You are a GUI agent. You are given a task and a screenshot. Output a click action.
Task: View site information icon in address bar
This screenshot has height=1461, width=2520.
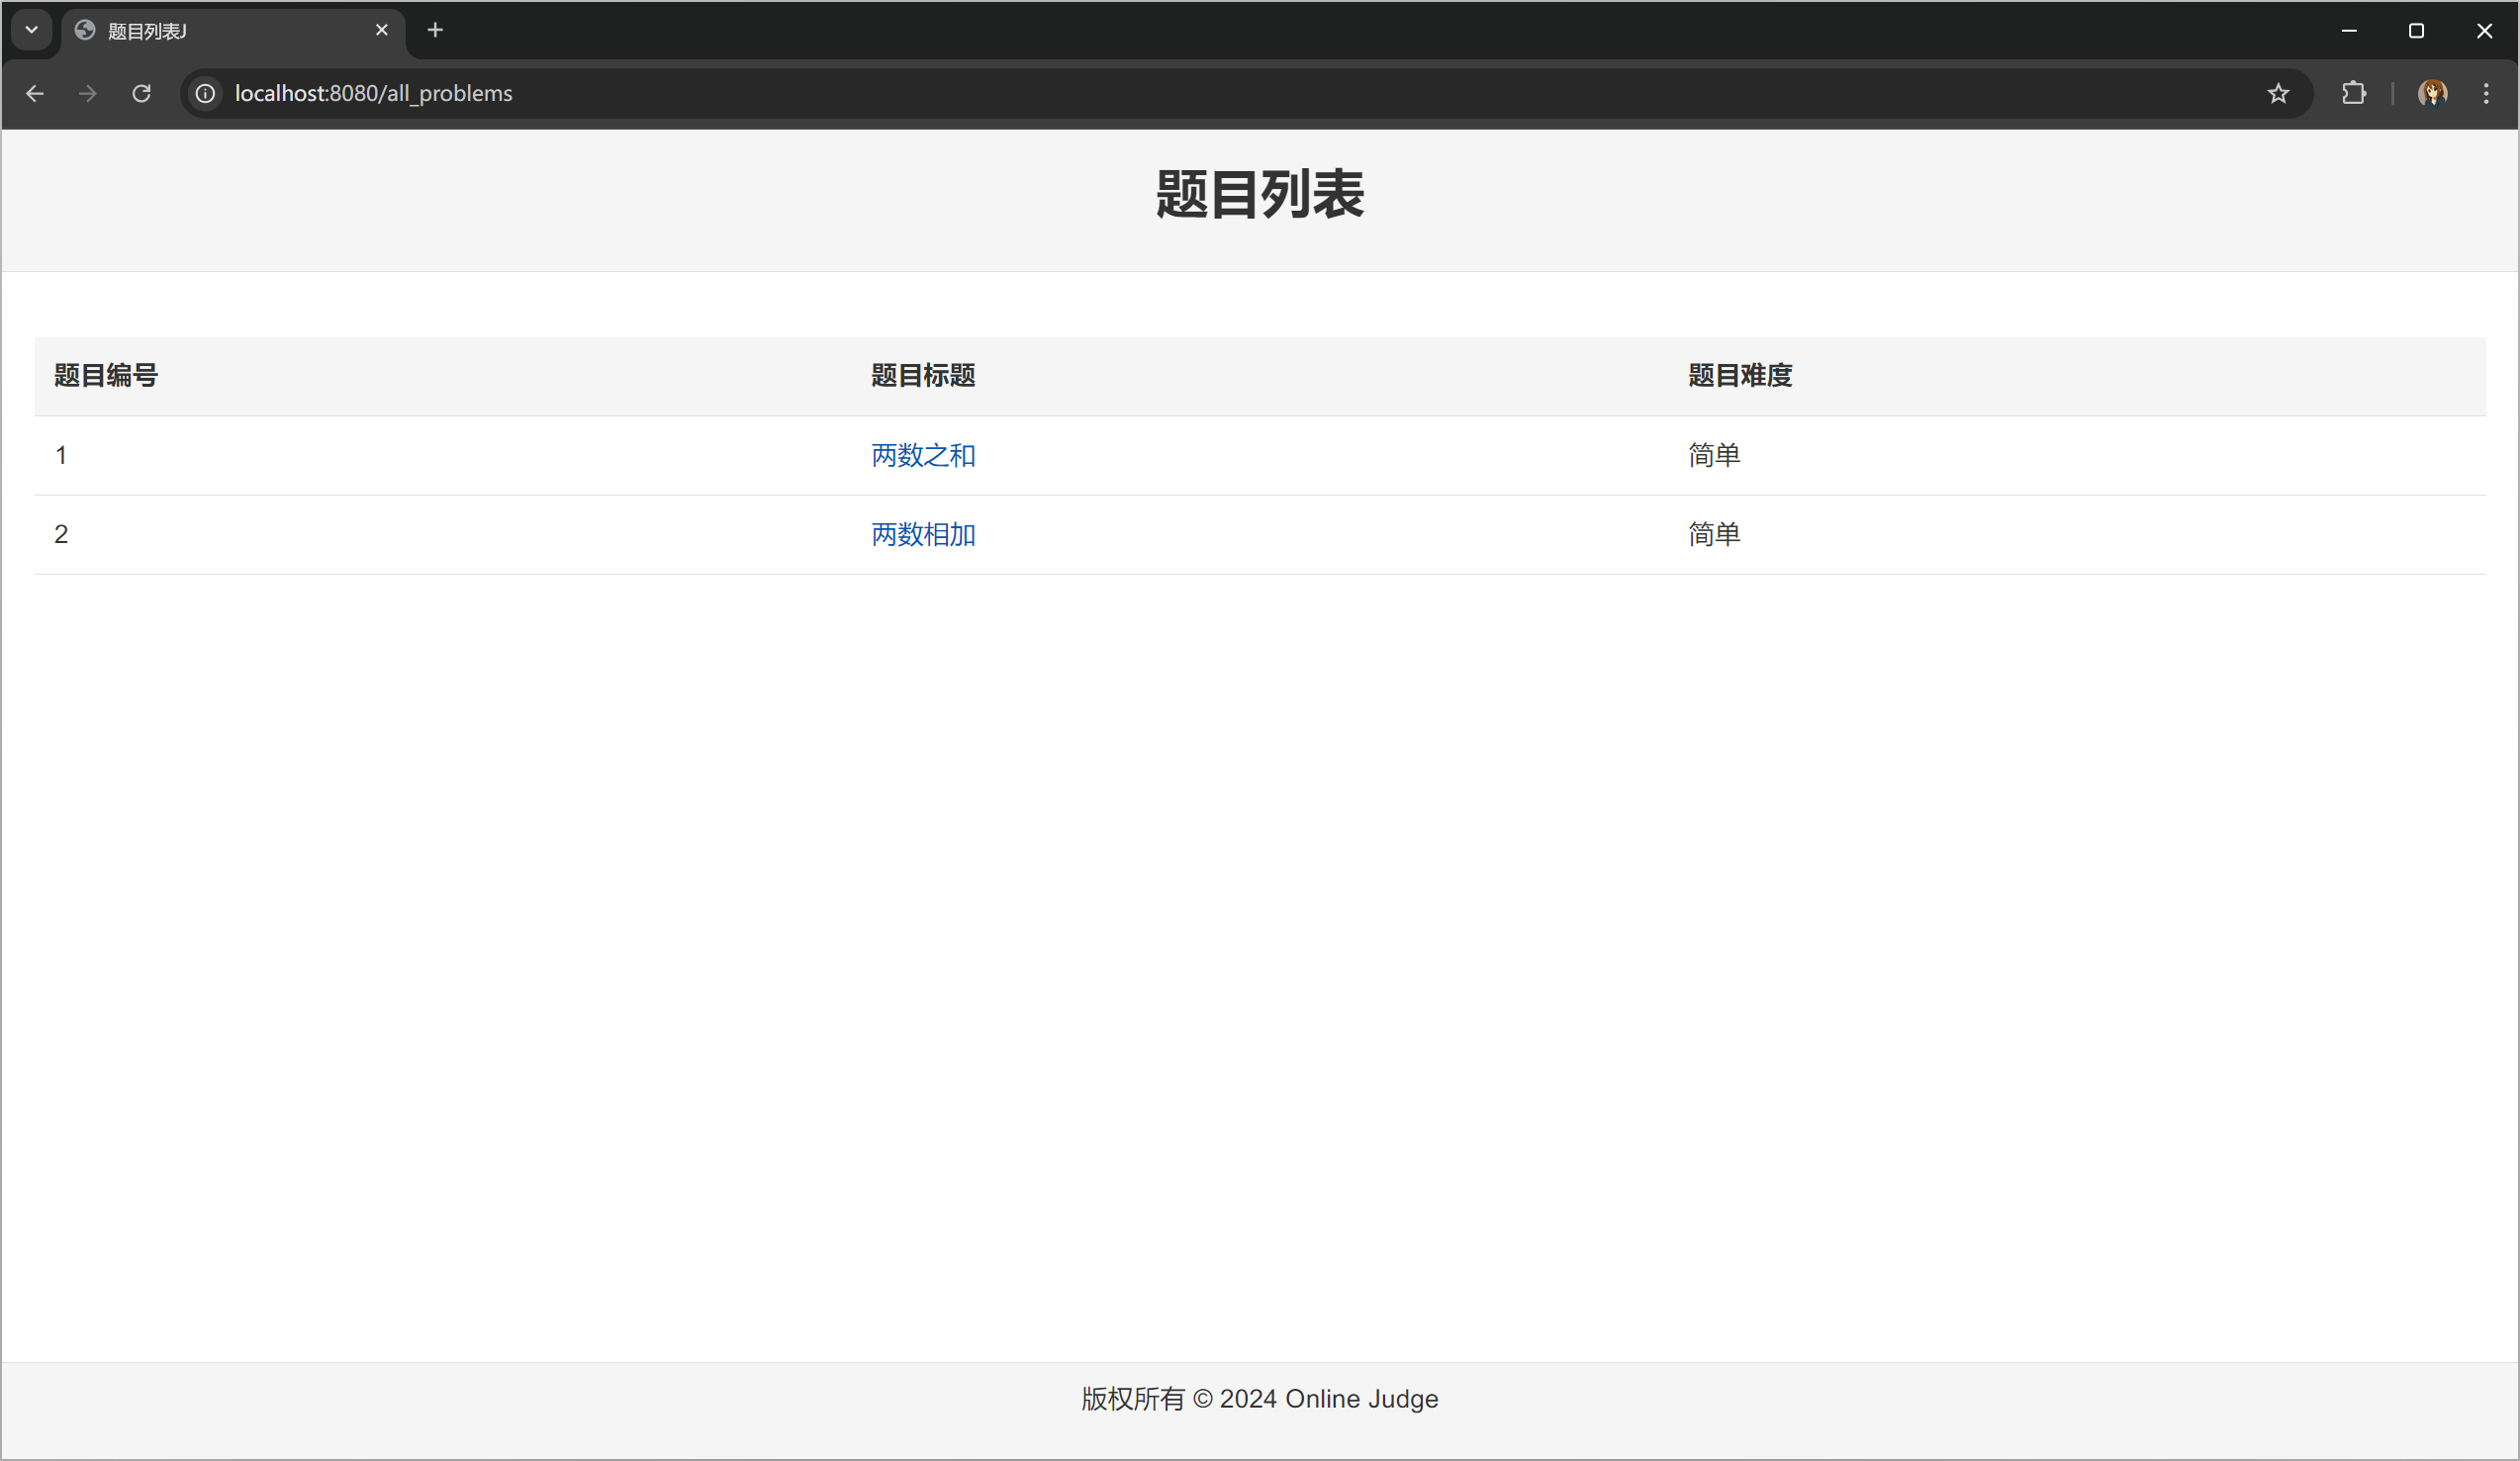205,94
